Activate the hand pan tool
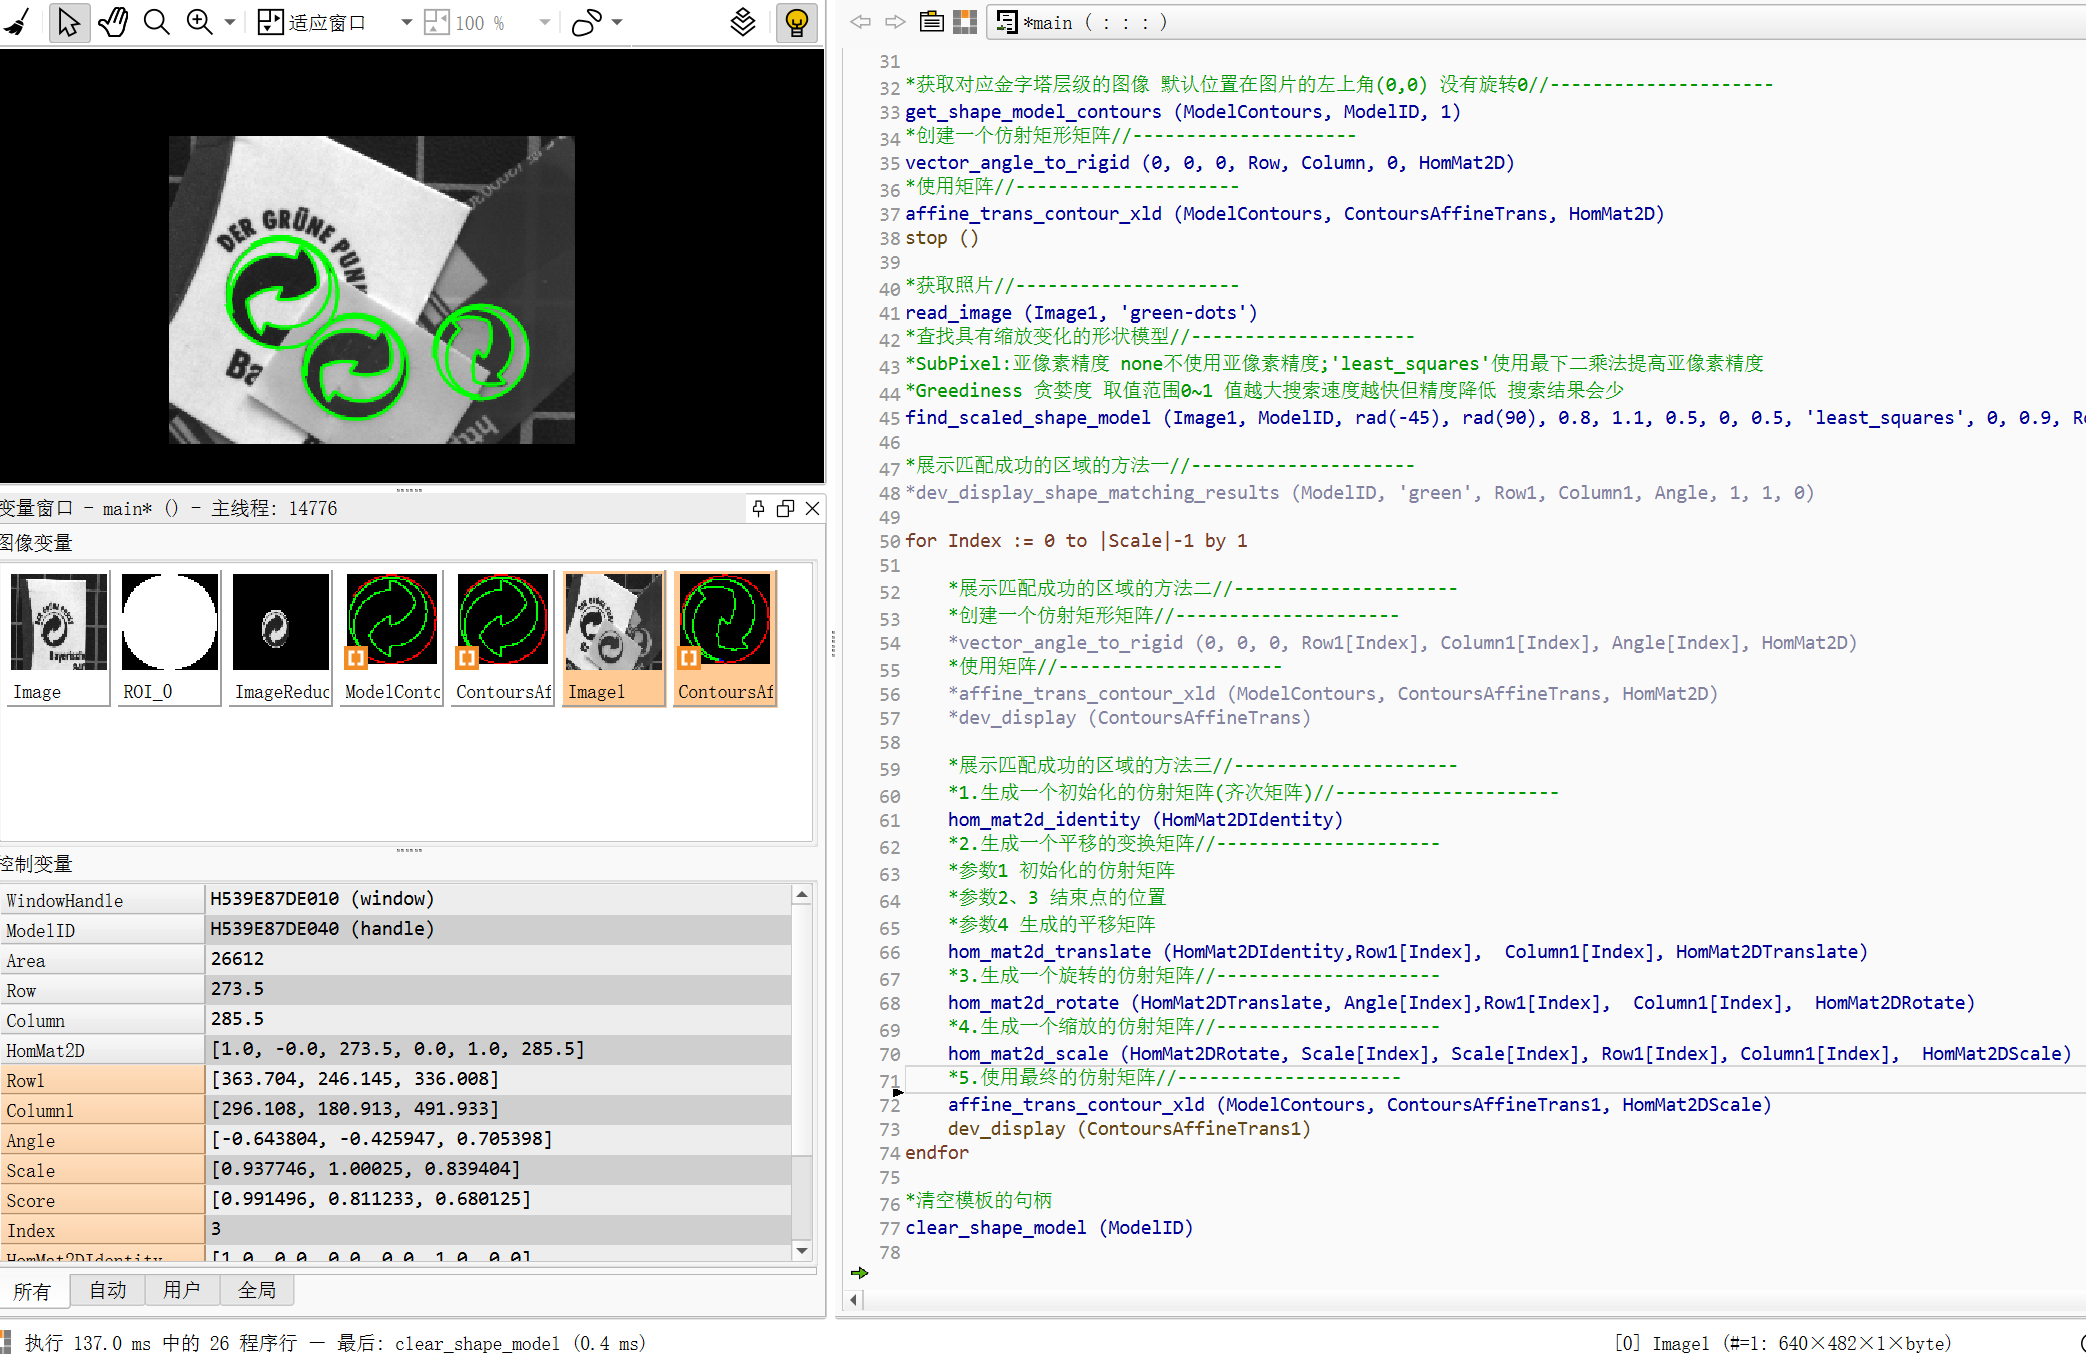This screenshot has height=1363, width=2086. [x=113, y=22]
